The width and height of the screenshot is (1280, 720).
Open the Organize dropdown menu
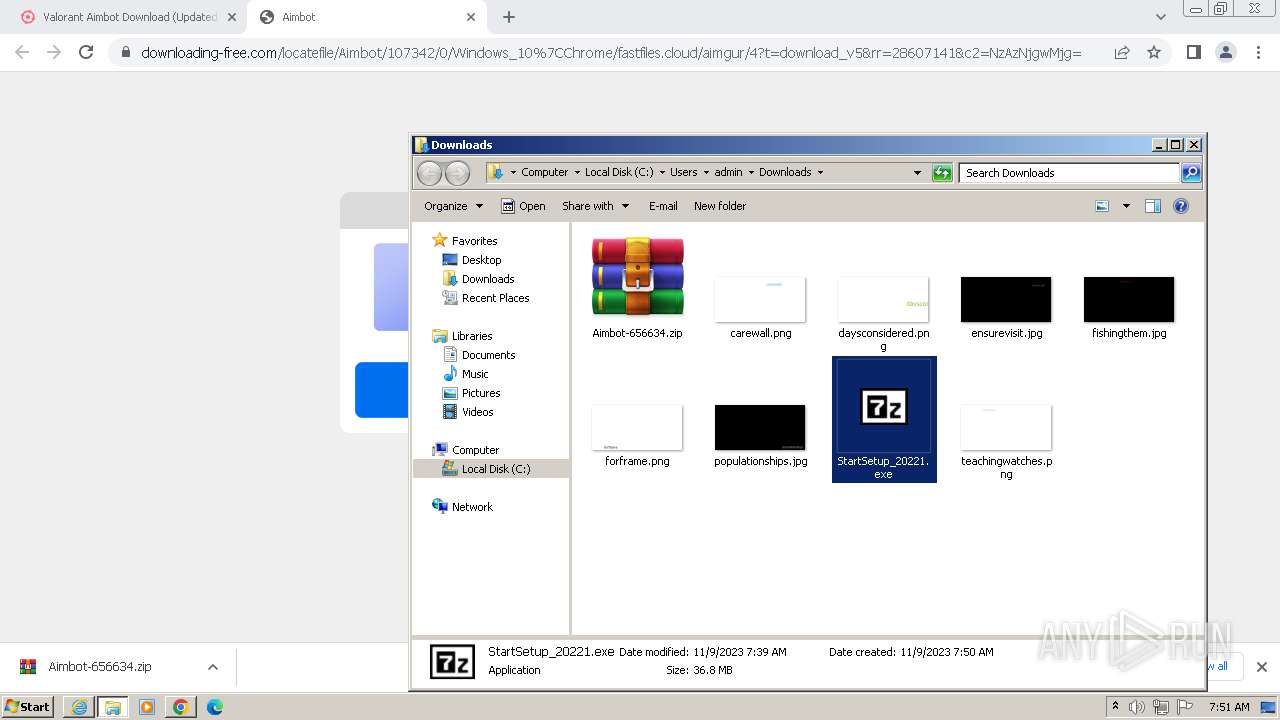[453, 206]
